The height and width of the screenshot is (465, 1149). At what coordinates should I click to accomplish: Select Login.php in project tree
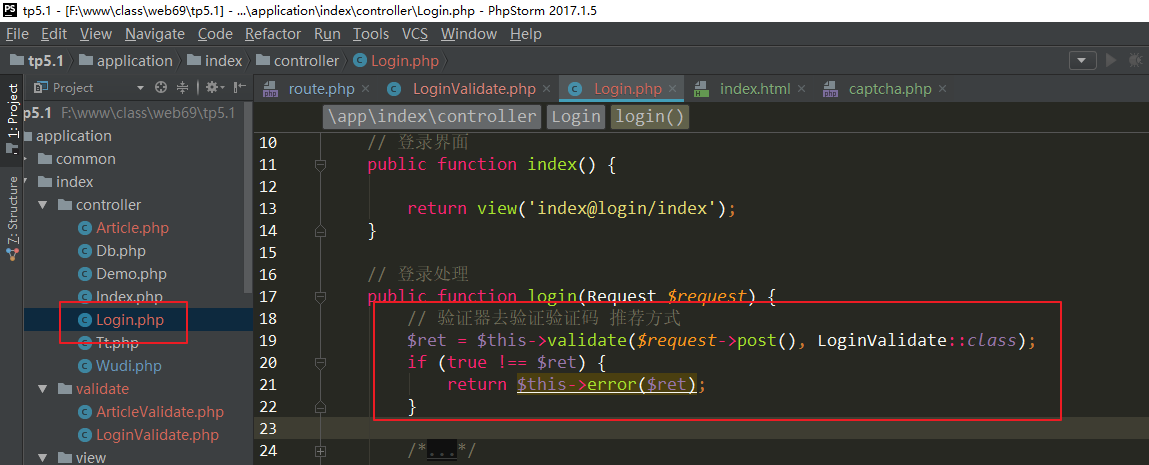130,320
